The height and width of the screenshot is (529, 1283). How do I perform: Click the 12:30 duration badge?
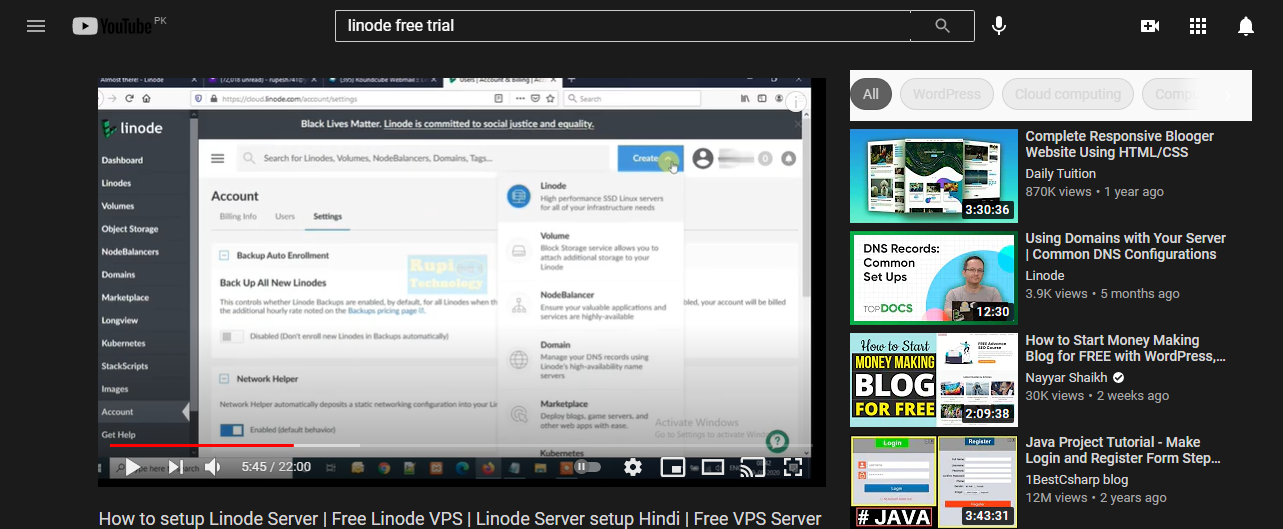coord(993,312)
